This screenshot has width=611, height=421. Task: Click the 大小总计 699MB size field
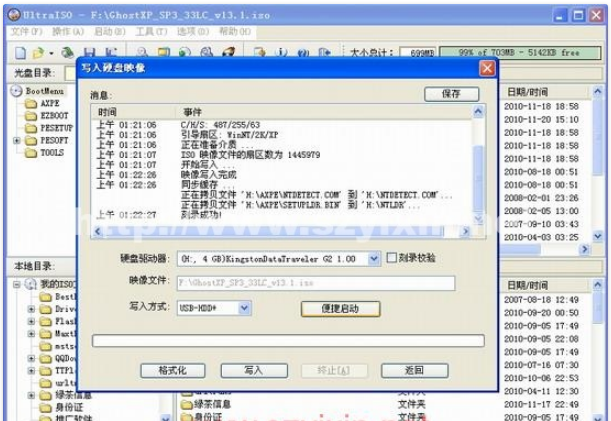(418, 53)
